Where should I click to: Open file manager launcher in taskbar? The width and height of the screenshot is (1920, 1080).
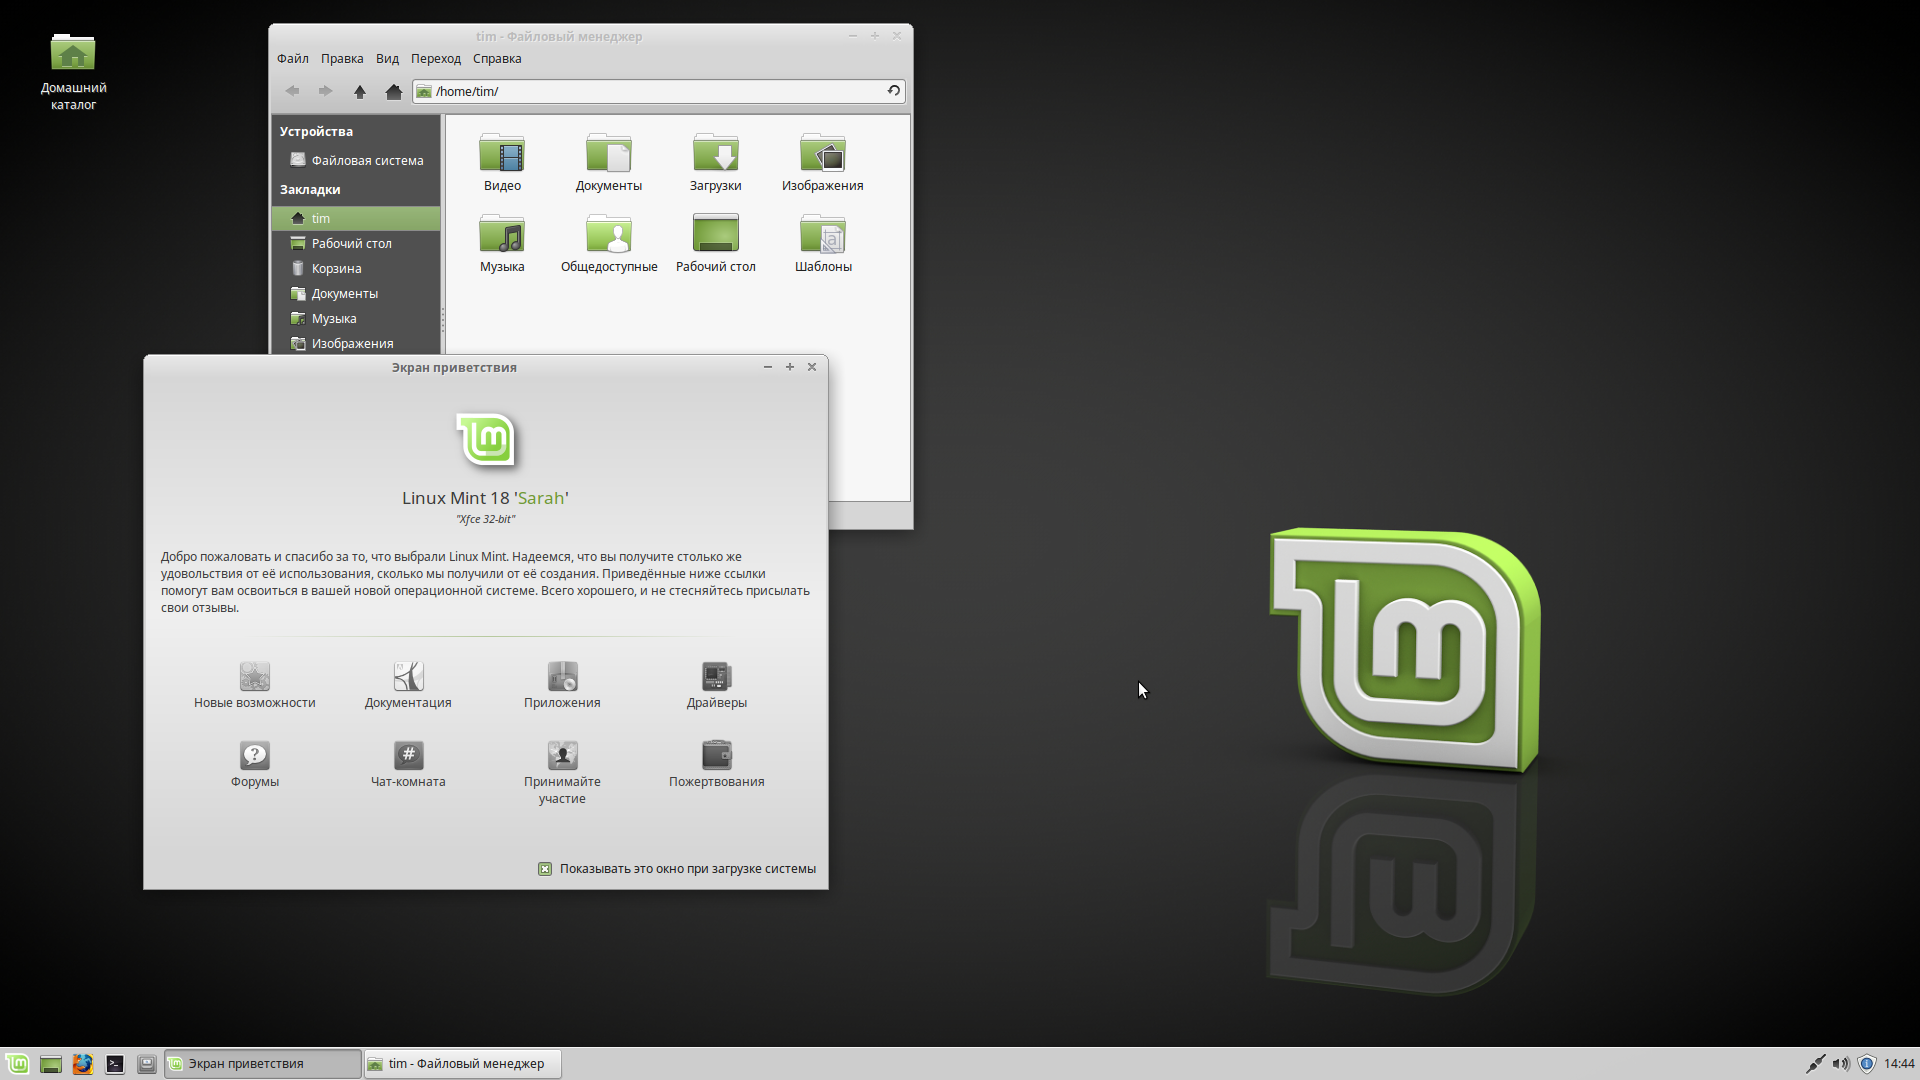coord(147,1064)
